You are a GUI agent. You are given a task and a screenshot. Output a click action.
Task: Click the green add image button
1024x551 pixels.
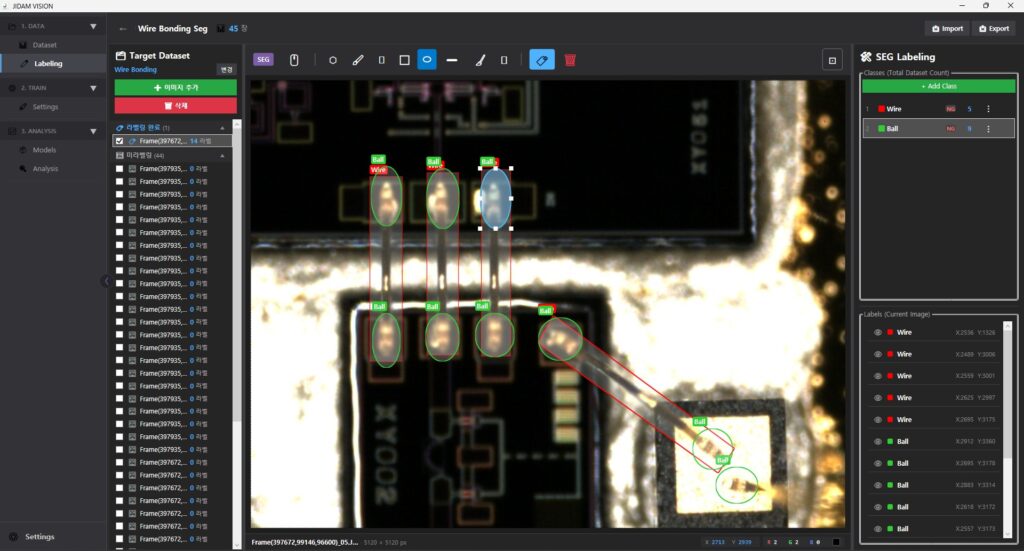(x=176, y=87)
